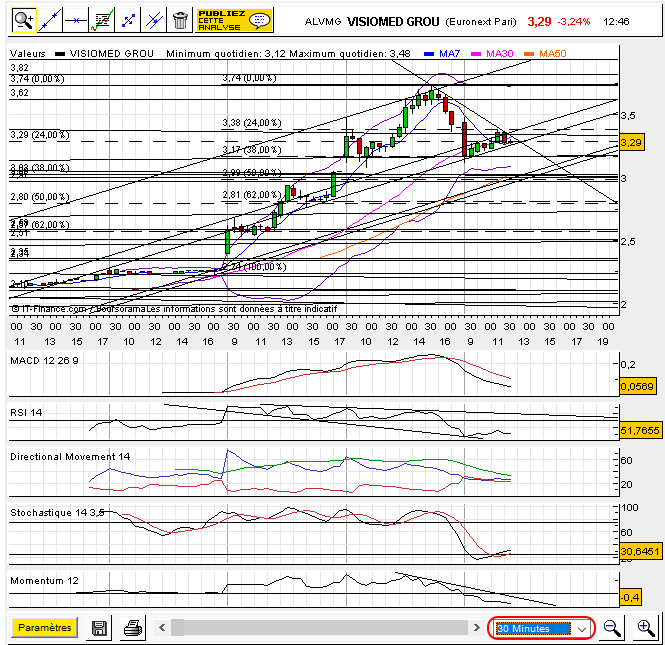Click the trash can delete icon
Viewport: 665px width, 645px height.
pos(180,20)
